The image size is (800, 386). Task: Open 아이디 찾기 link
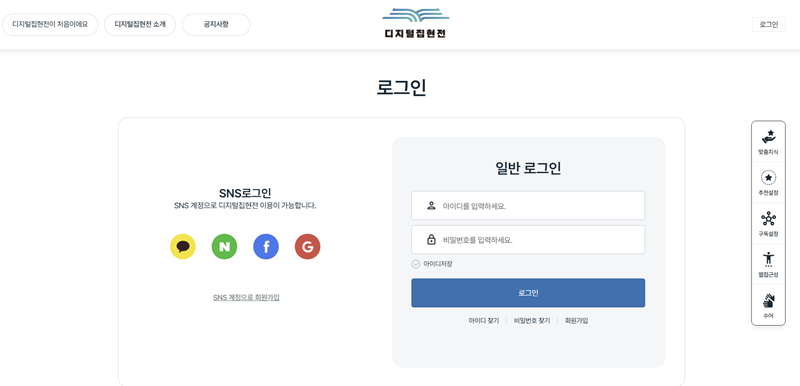(484, 321)
